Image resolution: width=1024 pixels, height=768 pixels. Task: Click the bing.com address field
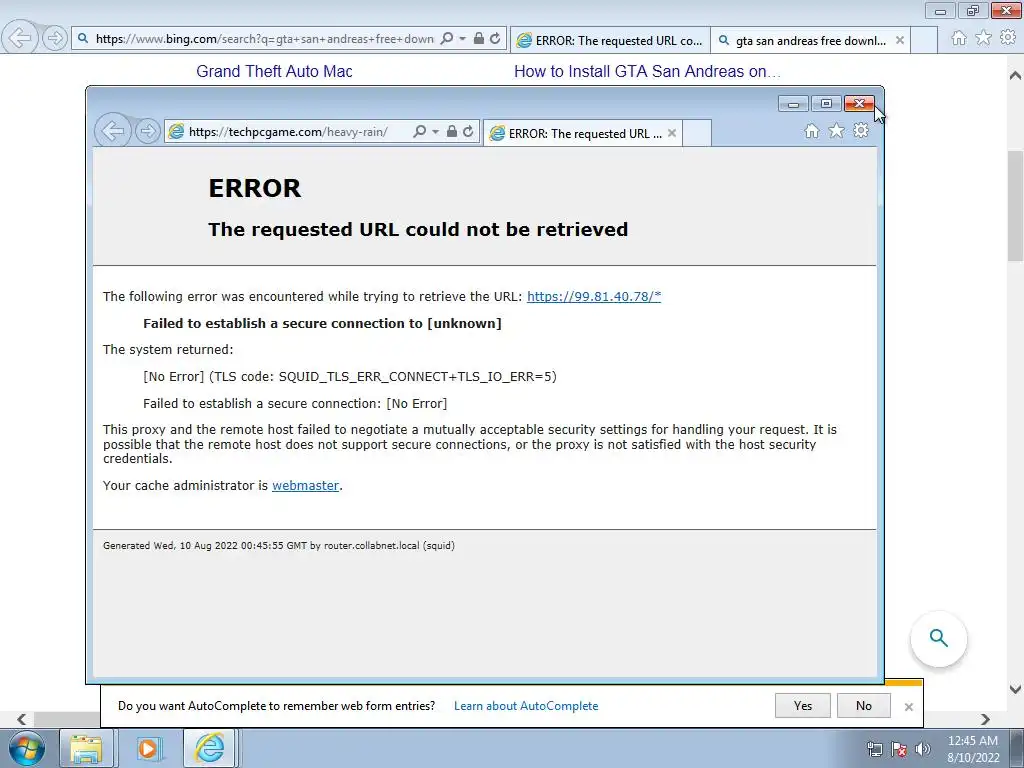264,39
